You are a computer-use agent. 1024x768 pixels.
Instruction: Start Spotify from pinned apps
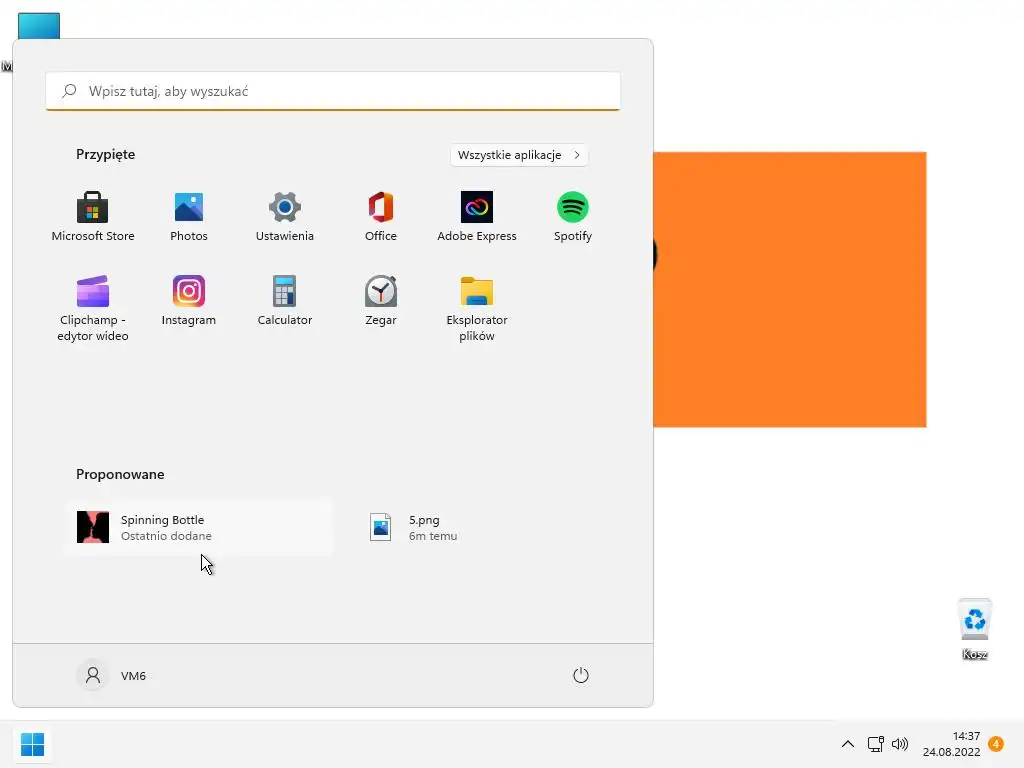tap(573, 217)
